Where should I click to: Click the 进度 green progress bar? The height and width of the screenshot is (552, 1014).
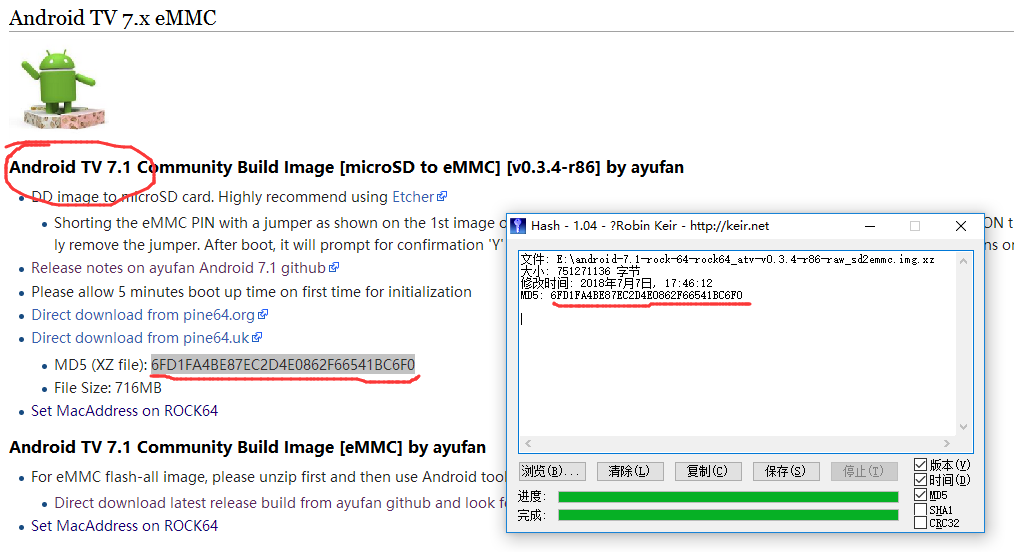(x=727, y=497)
